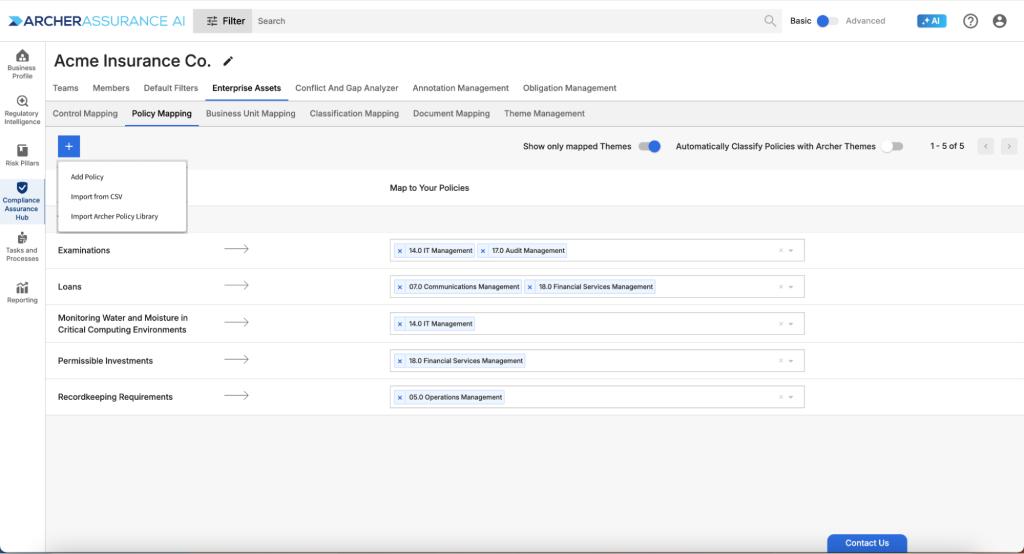Open Compliance Assurance Hub in sidebar
This screenshot has width=1024, height=554.
pyautogui.click(x=22, y=201)
